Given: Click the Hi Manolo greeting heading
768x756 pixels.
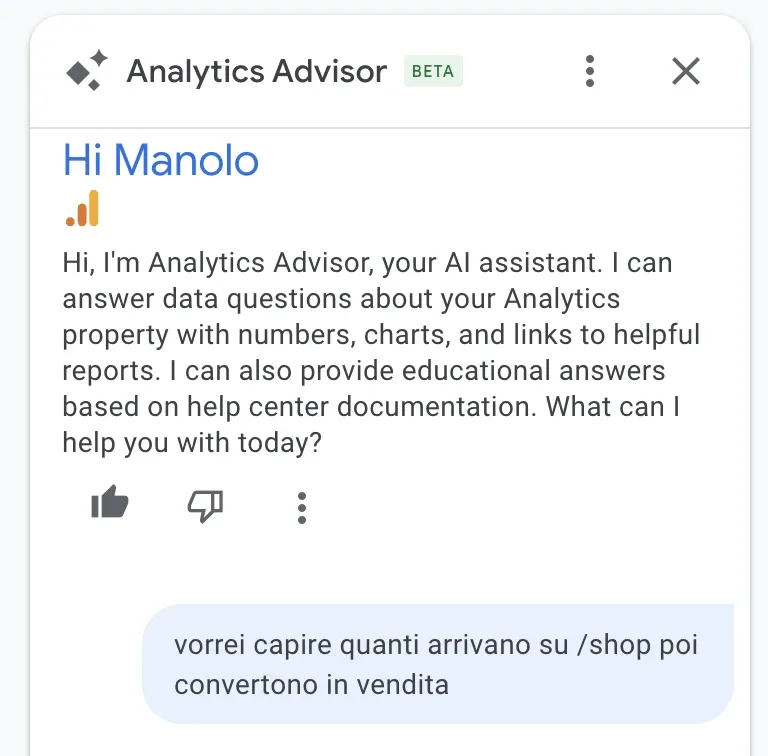Looking at the screenshot, I should tap(161, 160).
